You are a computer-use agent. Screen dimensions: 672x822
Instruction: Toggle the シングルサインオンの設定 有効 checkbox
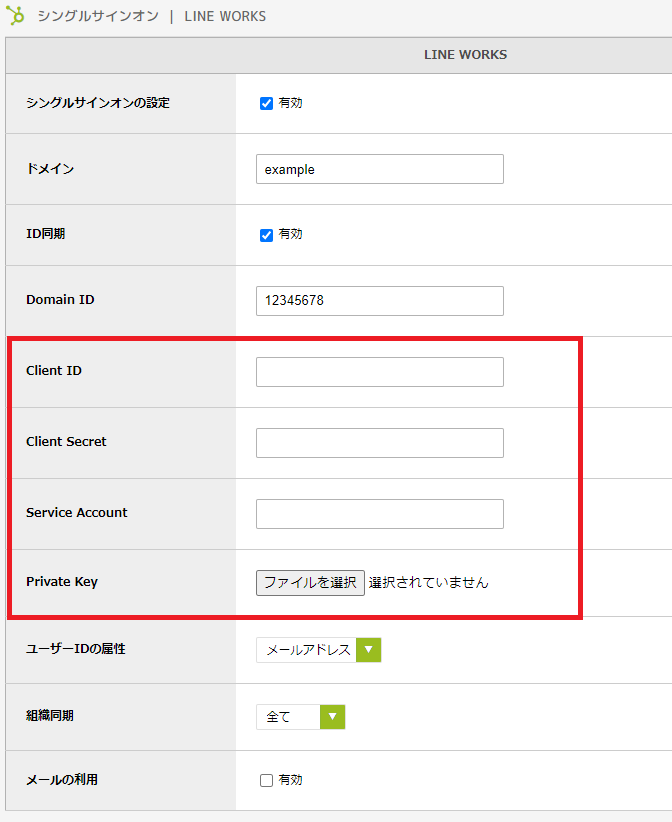(x=266, y=103)
